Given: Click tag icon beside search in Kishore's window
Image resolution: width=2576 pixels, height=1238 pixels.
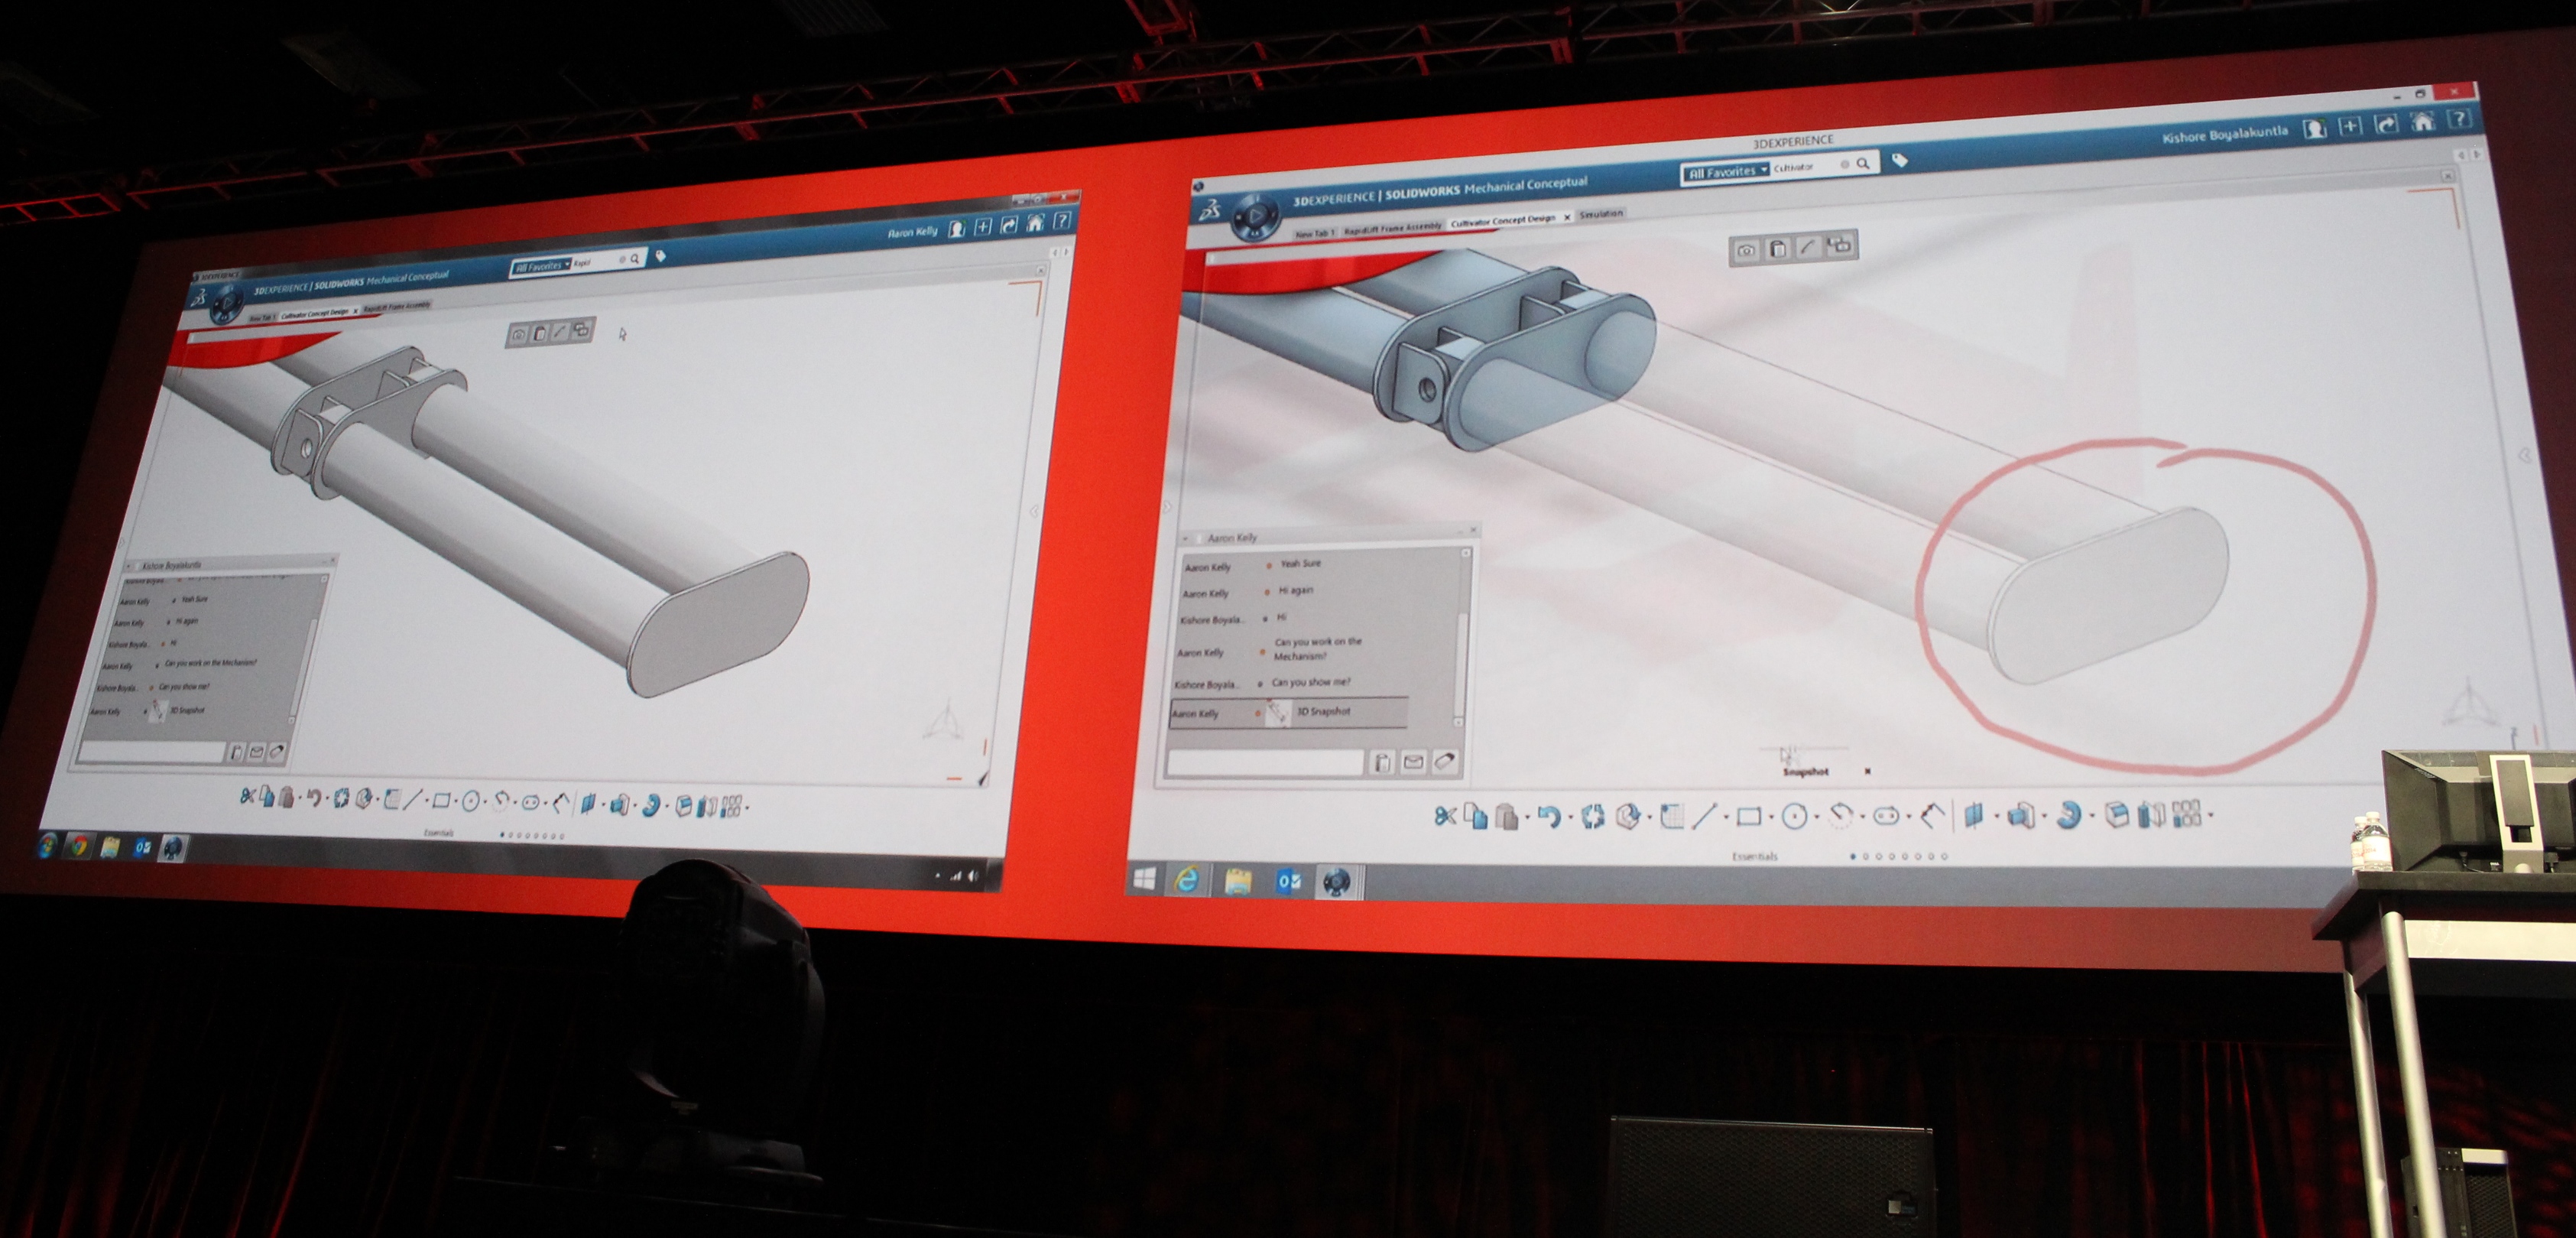Looking at the screenshot, I should click(x=1900, y=160).
